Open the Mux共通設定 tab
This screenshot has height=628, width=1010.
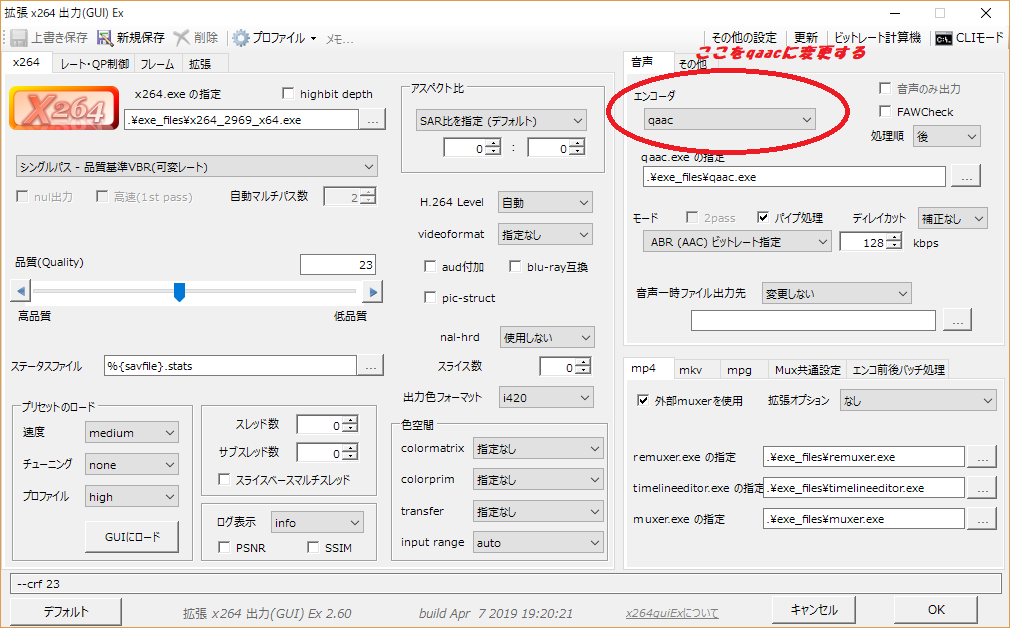pyautogui.click(x=808, y=370)
